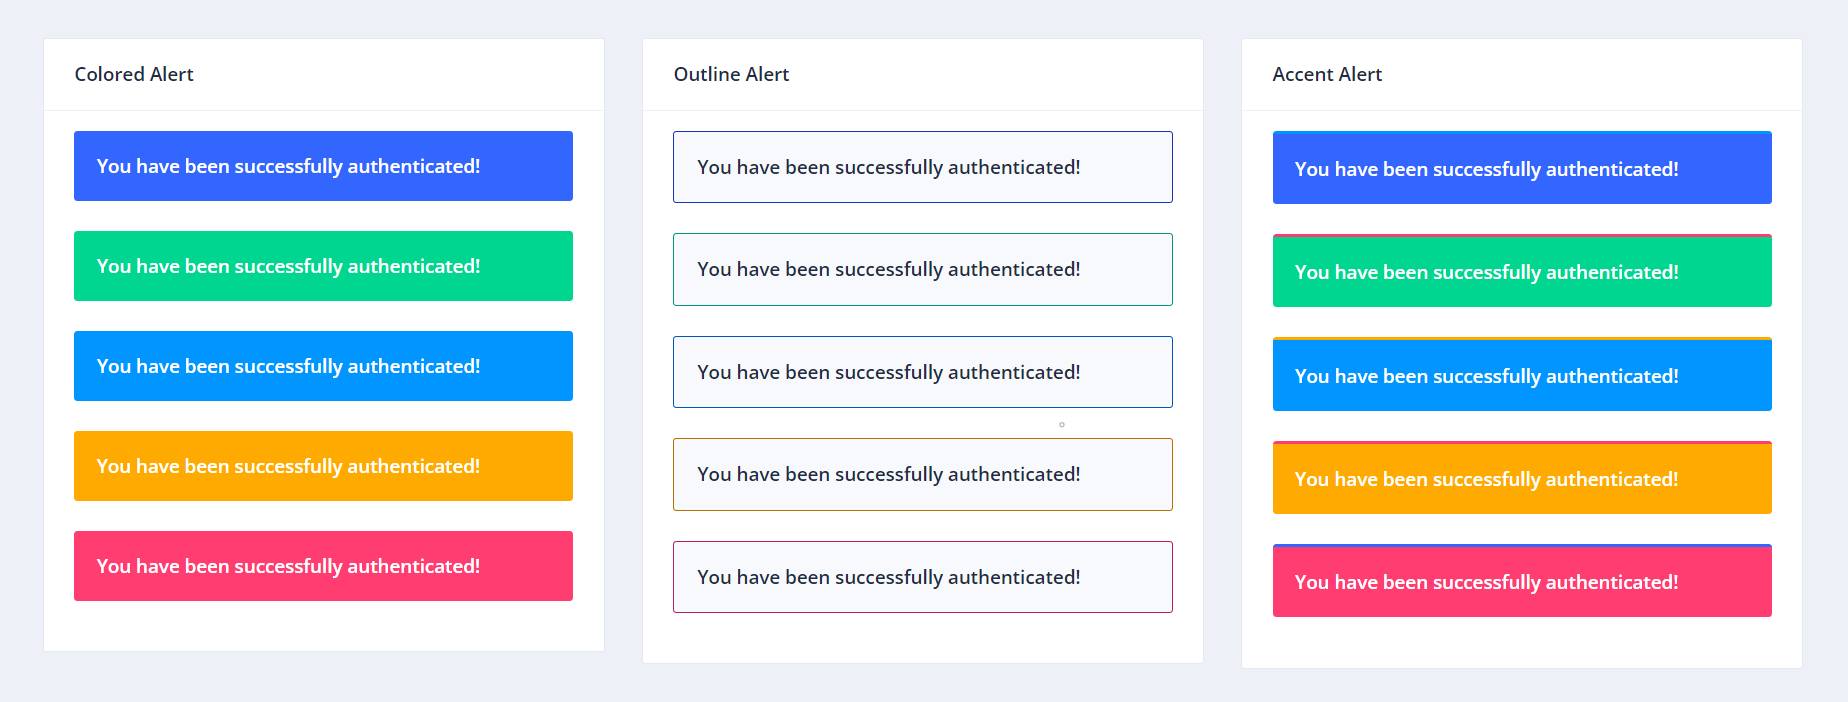Select the green accent alert with pink top
The width and height of the screenshot is (1848, 702).
pyautogui.click(x=1522, y=270)
